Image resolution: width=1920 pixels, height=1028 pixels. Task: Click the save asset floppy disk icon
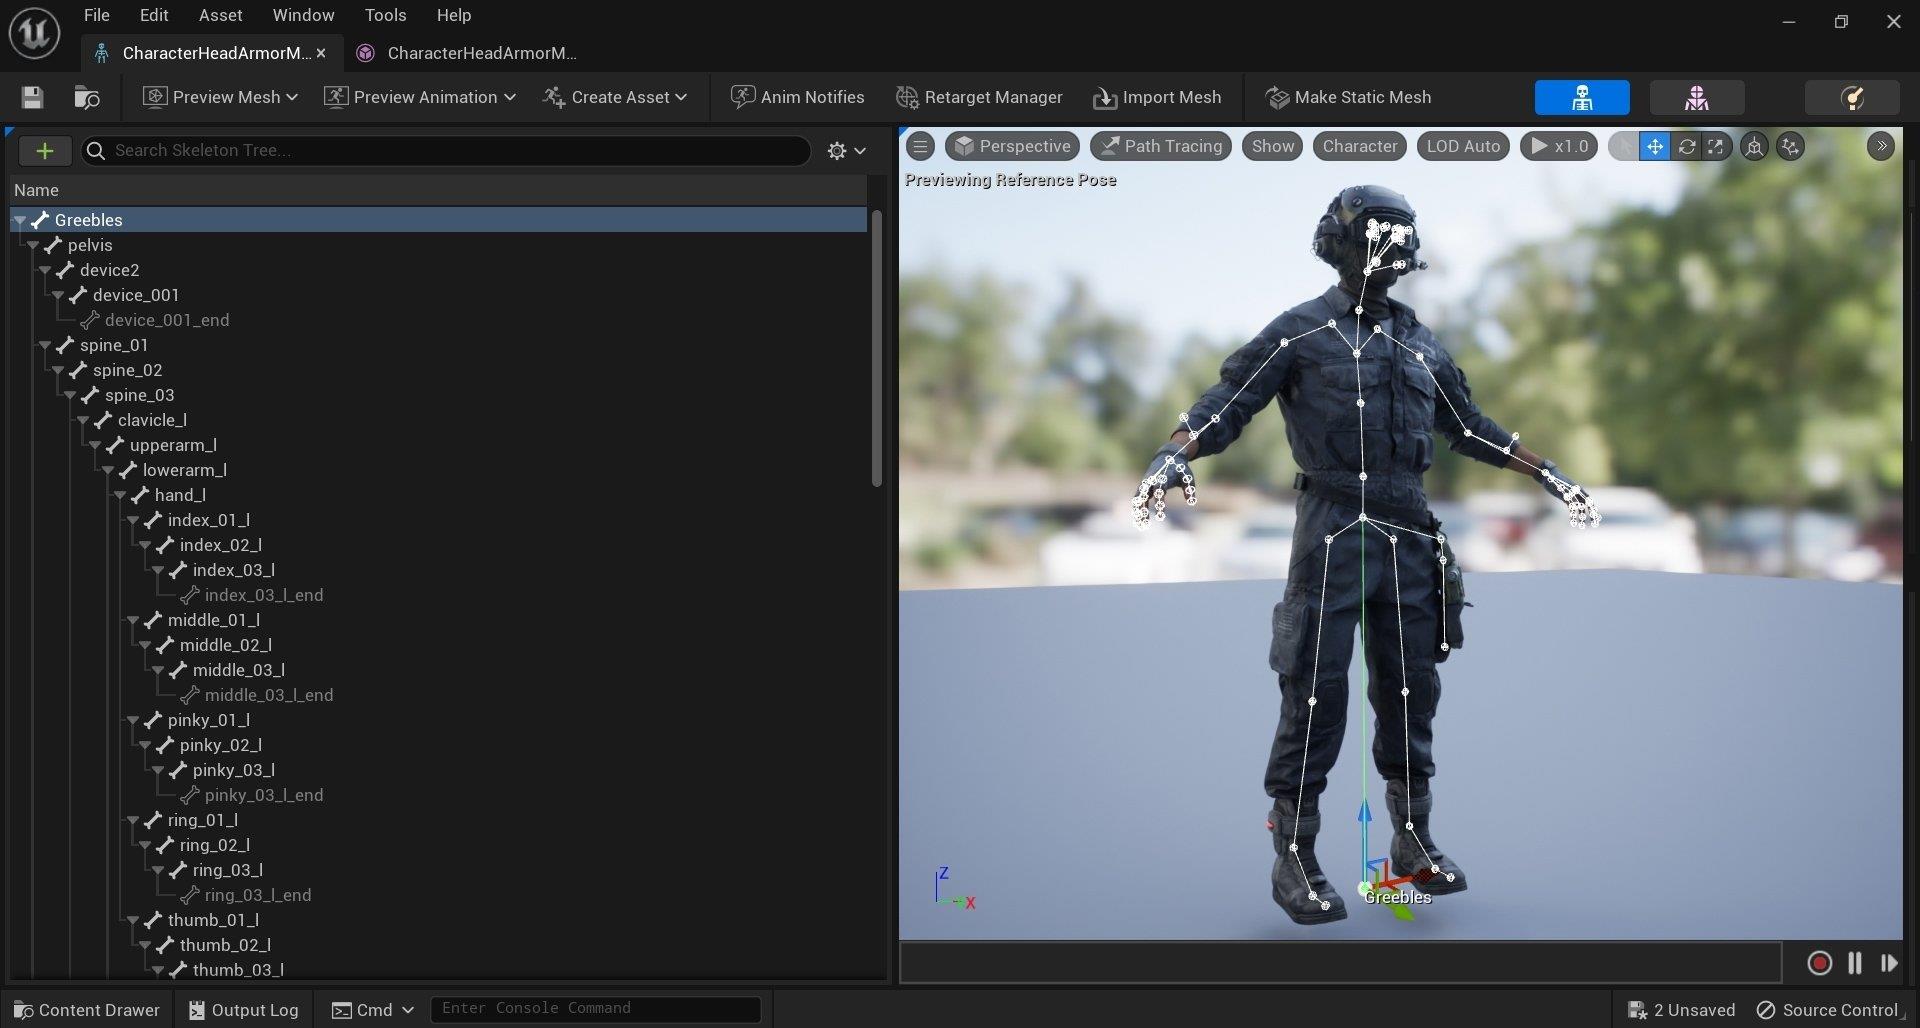(32, 97)
